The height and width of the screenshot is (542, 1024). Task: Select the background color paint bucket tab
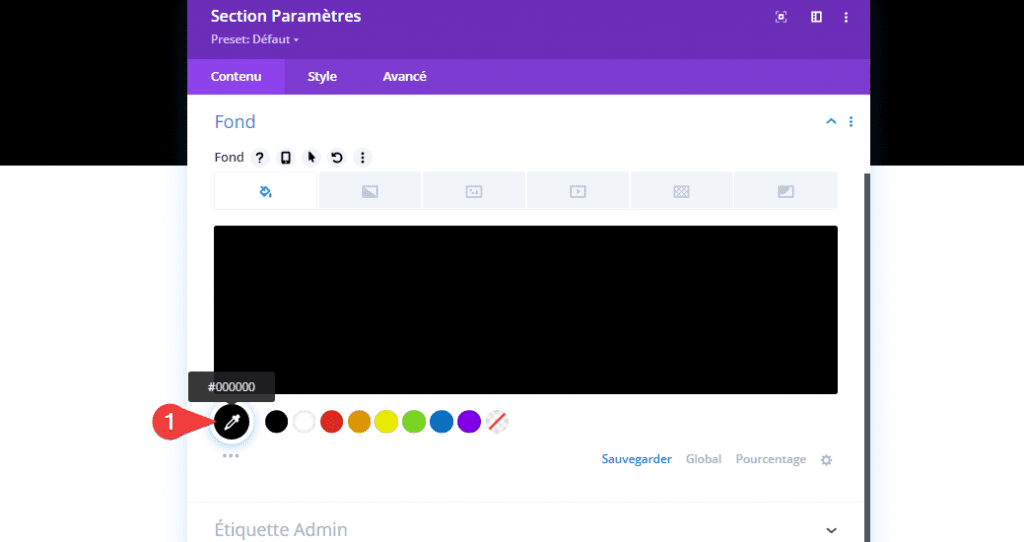tap(266, 191)
